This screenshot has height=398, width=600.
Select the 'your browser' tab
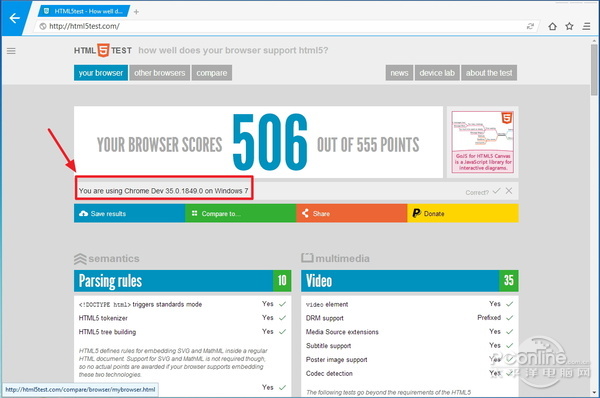[101, 73]
